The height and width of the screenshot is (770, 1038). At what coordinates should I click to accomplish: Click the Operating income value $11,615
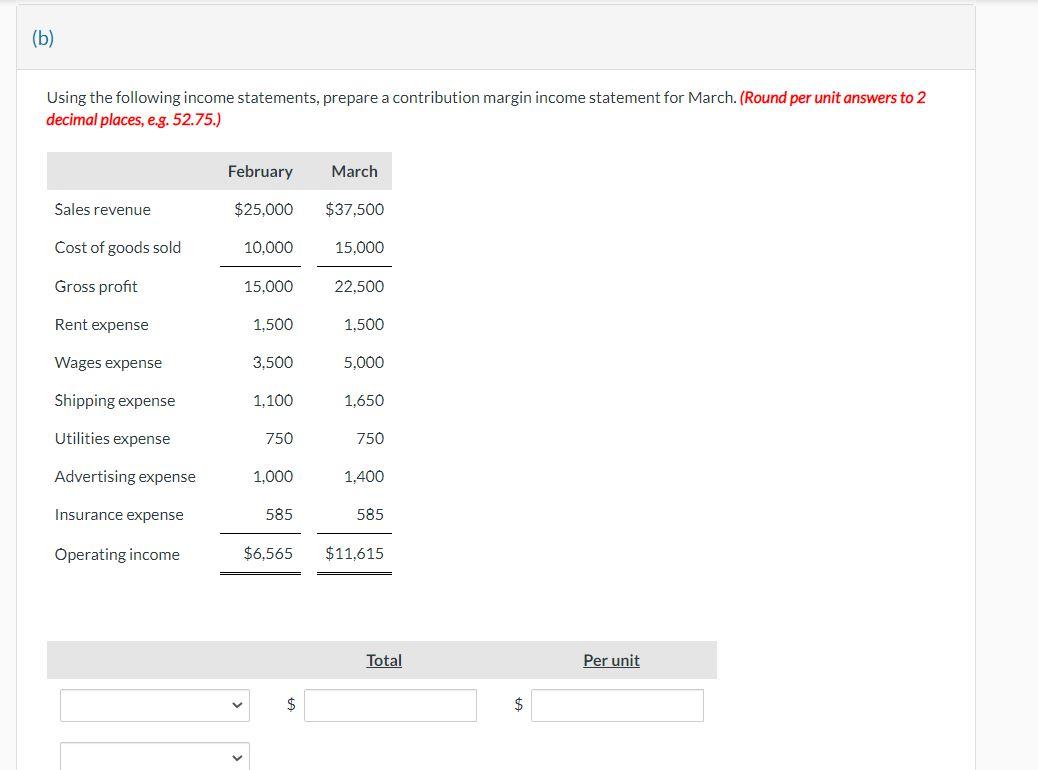point(355,553)
